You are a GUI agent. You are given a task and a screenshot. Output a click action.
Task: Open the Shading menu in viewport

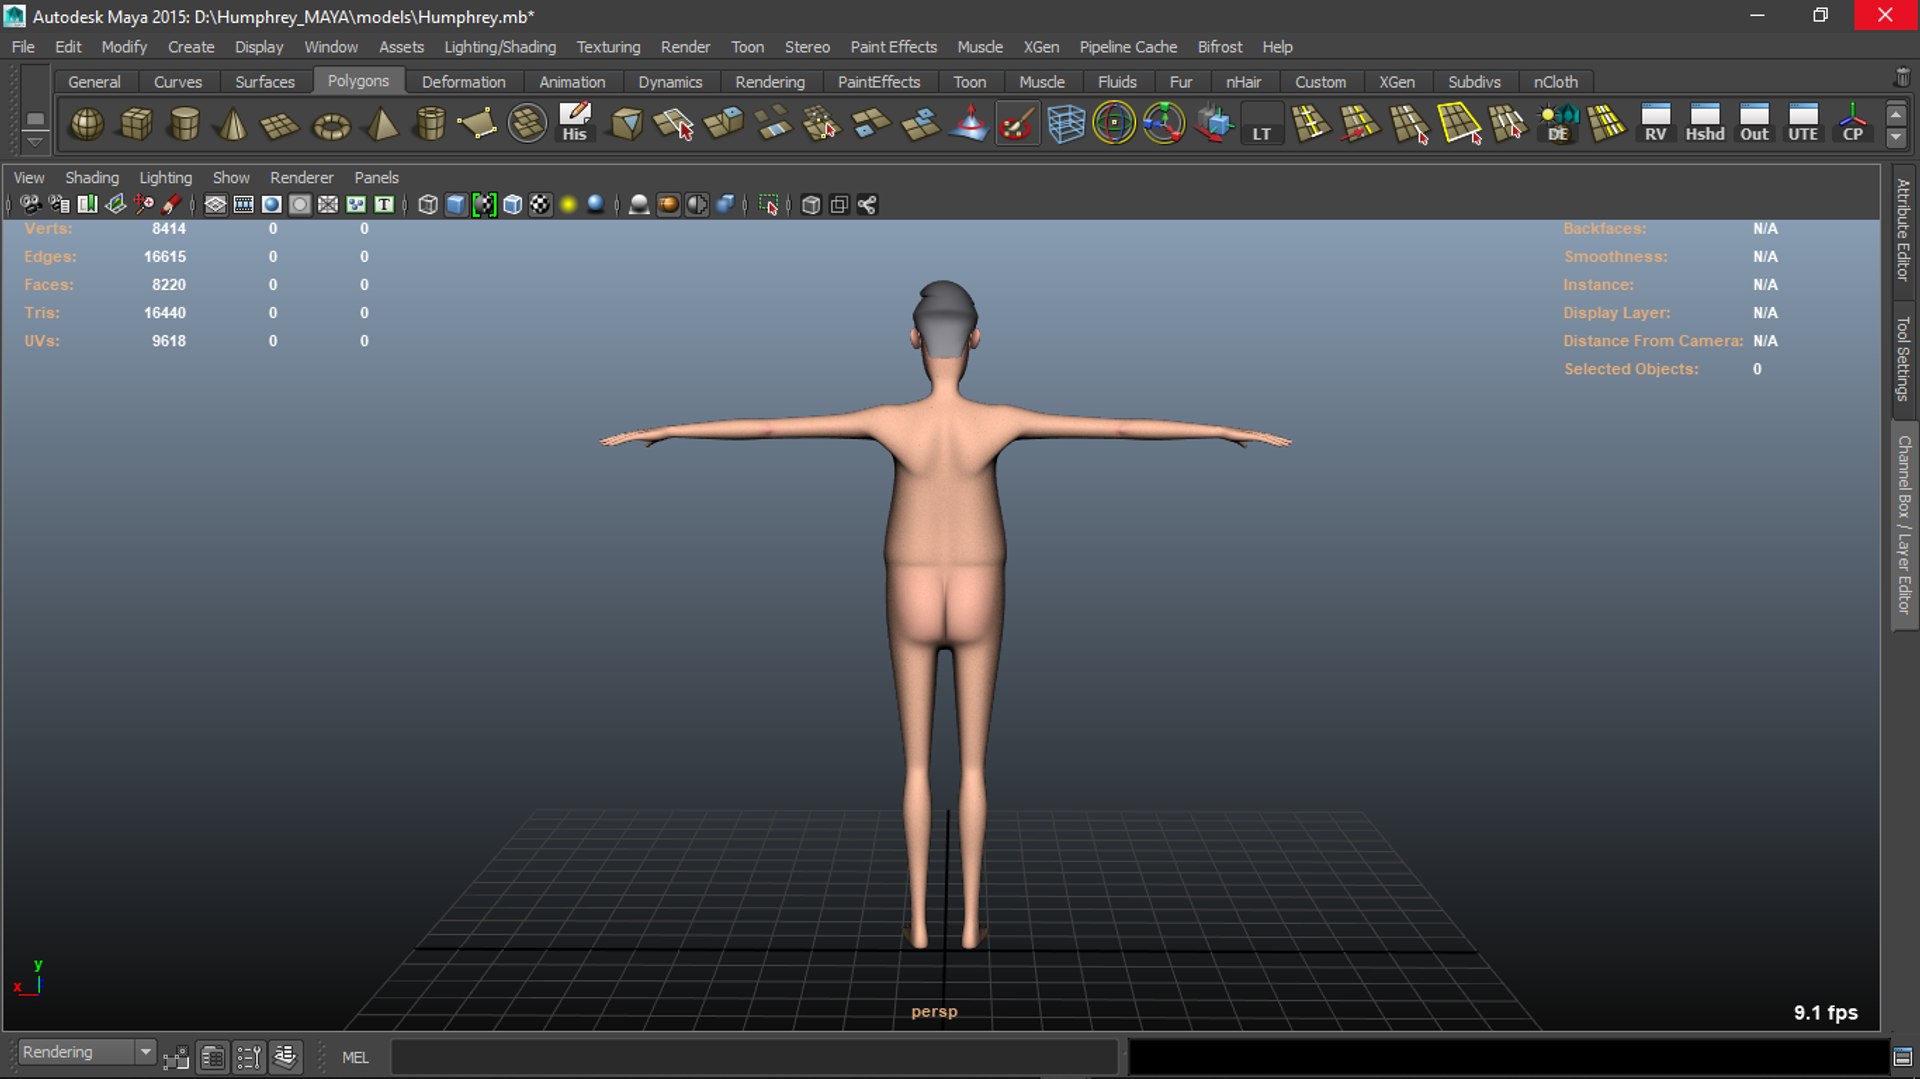click(92, 178)
